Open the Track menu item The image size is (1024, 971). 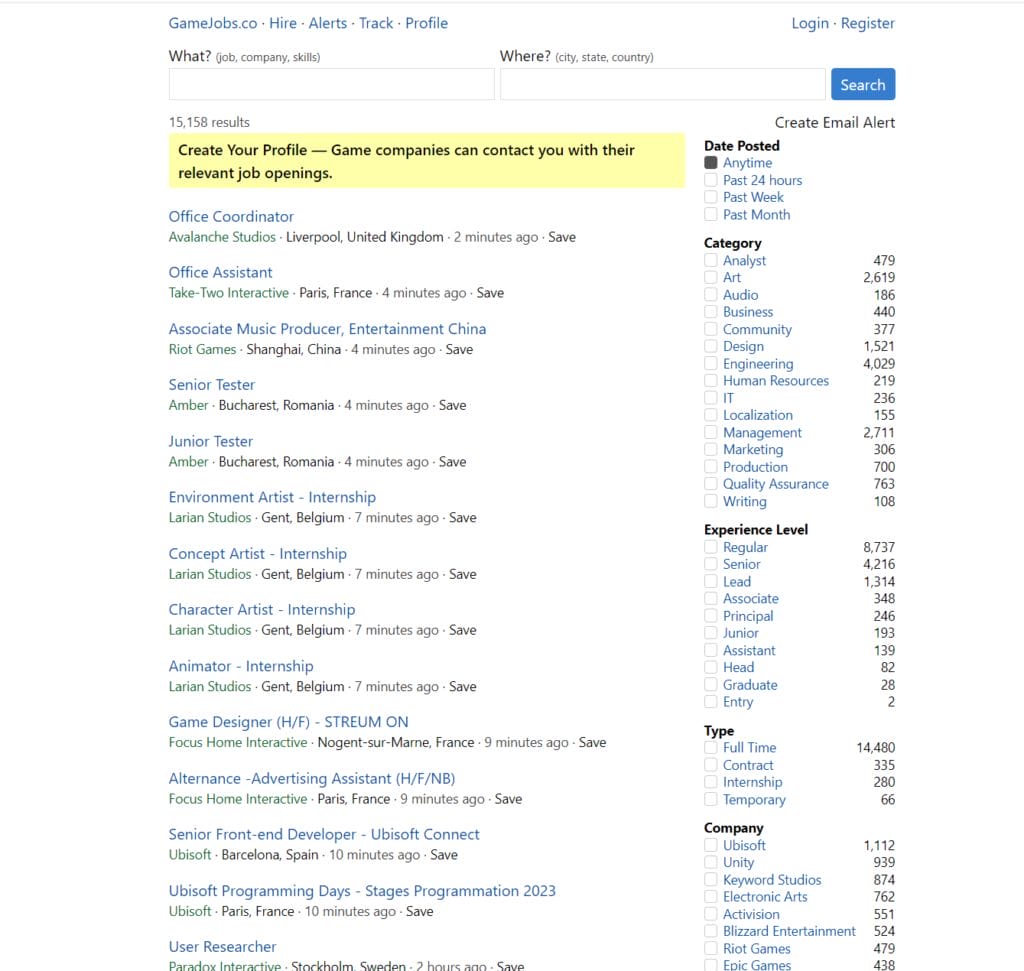pyautogui.click(x=376, y=23)
